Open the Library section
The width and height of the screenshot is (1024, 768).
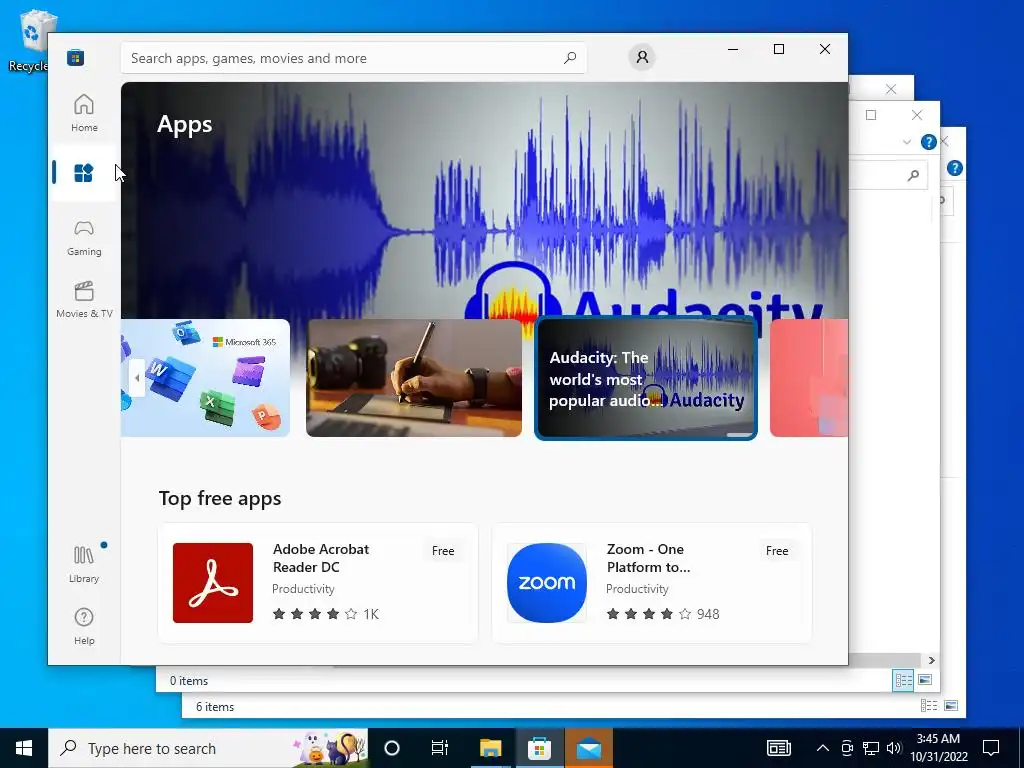(84, 564)
